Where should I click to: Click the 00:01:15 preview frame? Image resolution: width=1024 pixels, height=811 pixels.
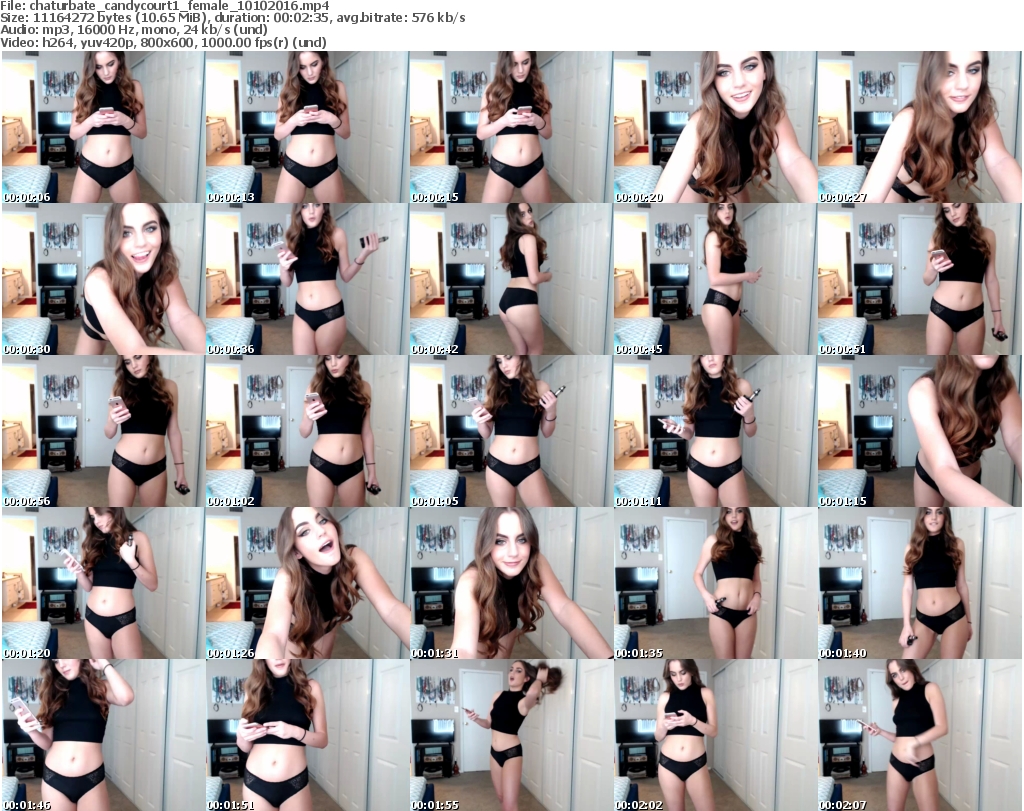[x=919, y=431]
